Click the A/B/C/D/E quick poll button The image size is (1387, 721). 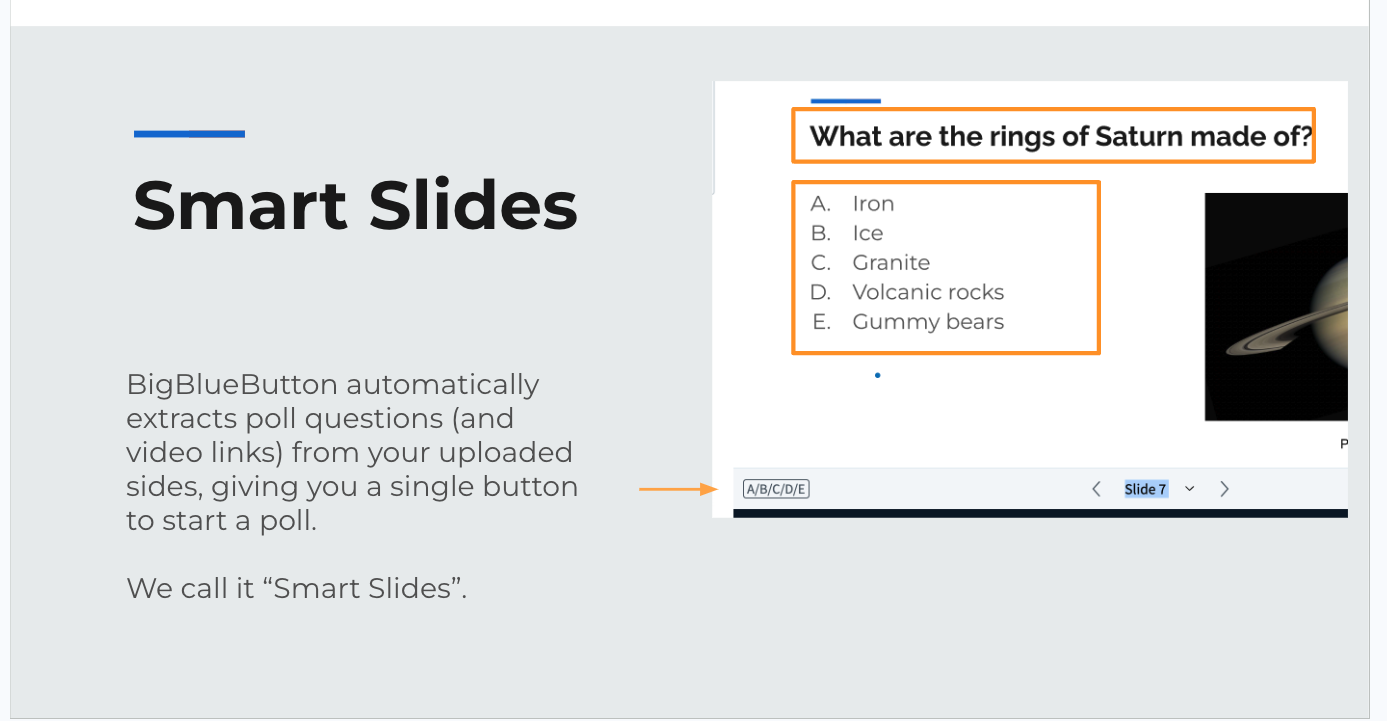pos(776,489)
